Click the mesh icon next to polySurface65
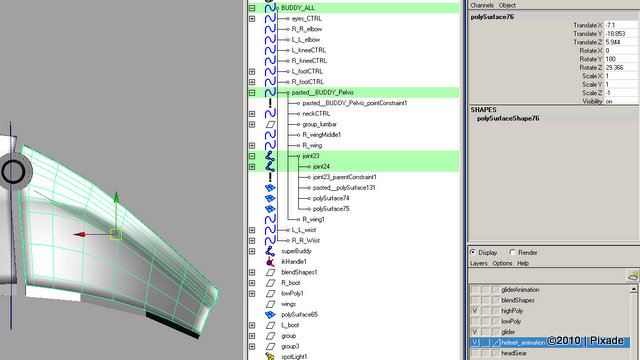The width and height of the screenshot is (640, 360). point(270,315)
